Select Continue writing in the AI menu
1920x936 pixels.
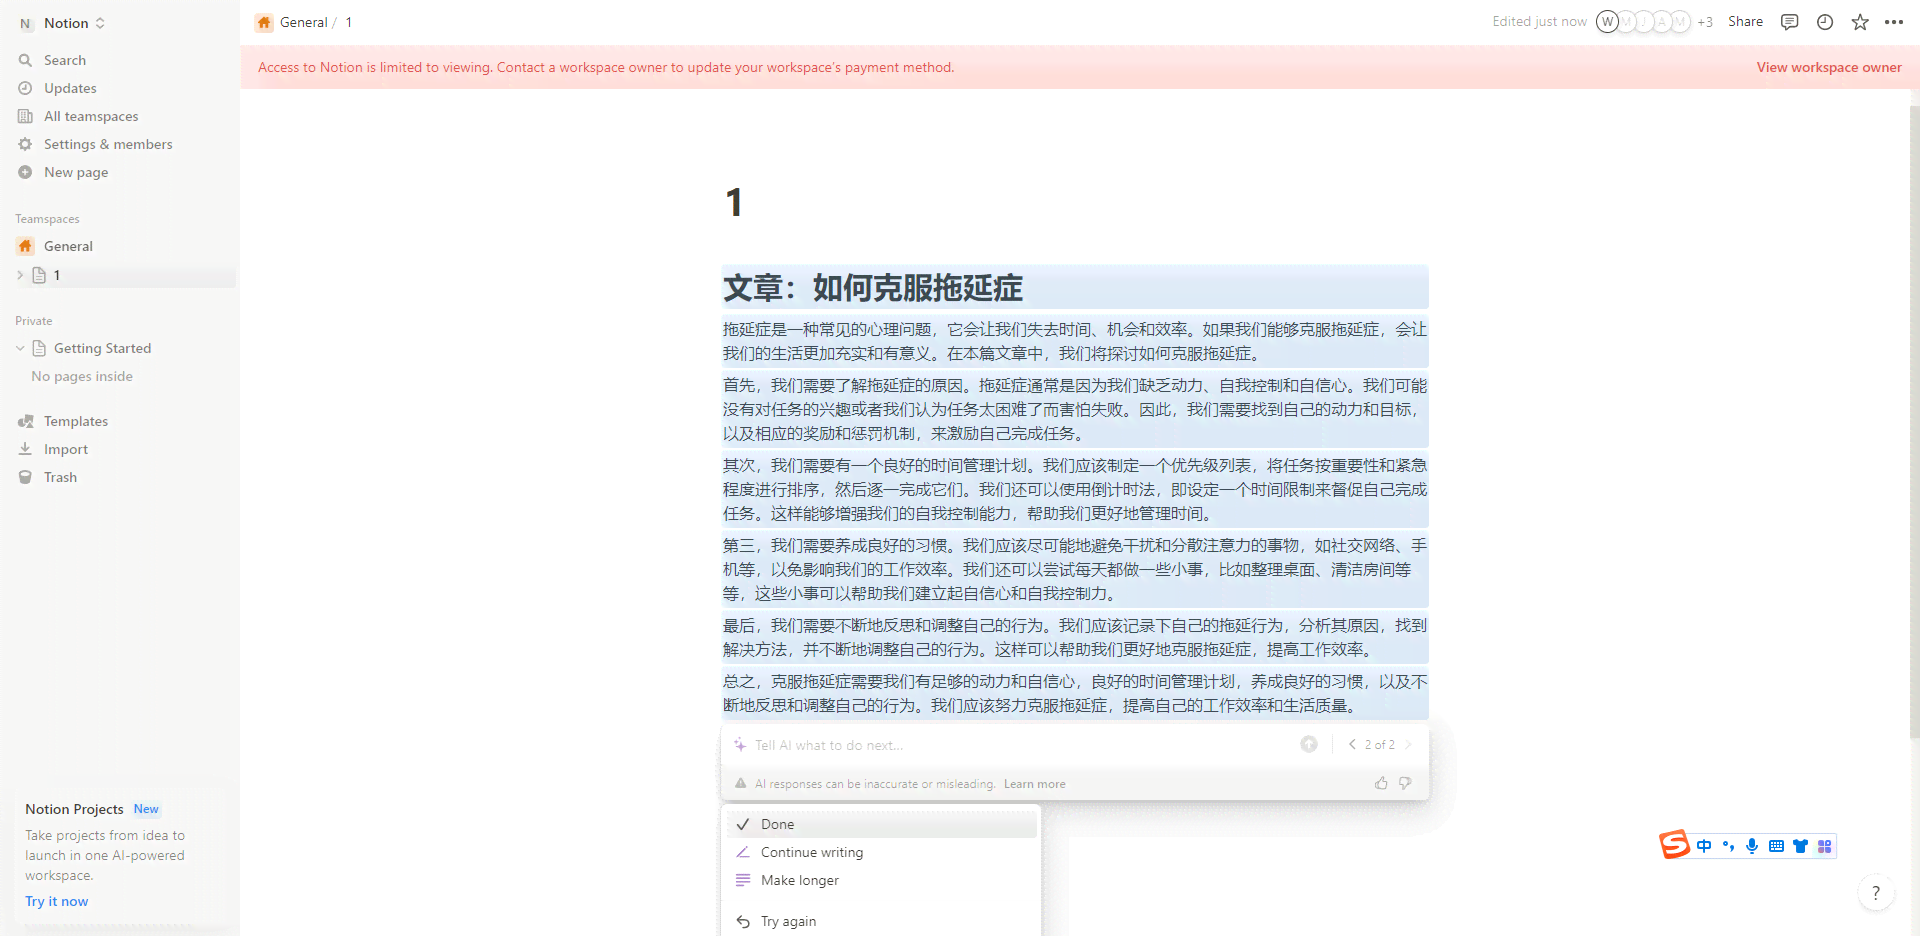tap(881, 852)
